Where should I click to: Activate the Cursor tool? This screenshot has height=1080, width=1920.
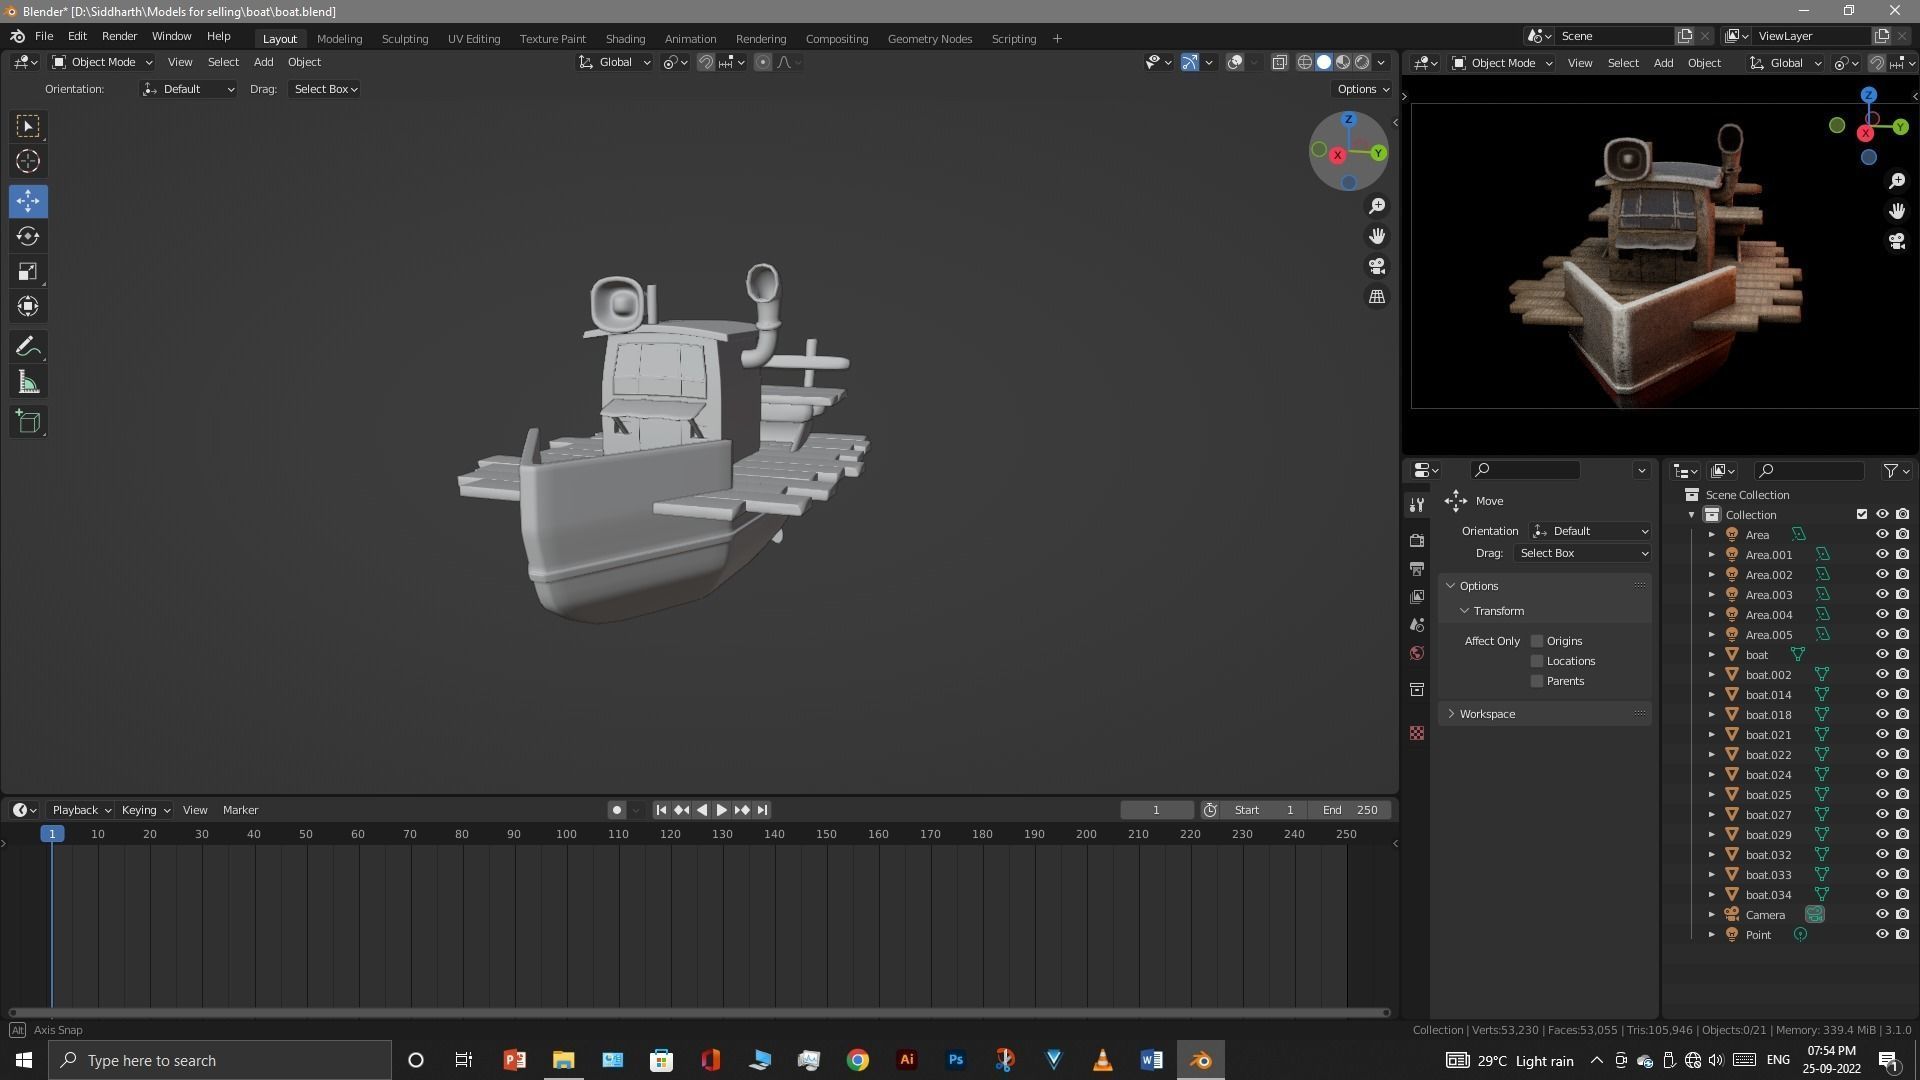click(28, 161)
